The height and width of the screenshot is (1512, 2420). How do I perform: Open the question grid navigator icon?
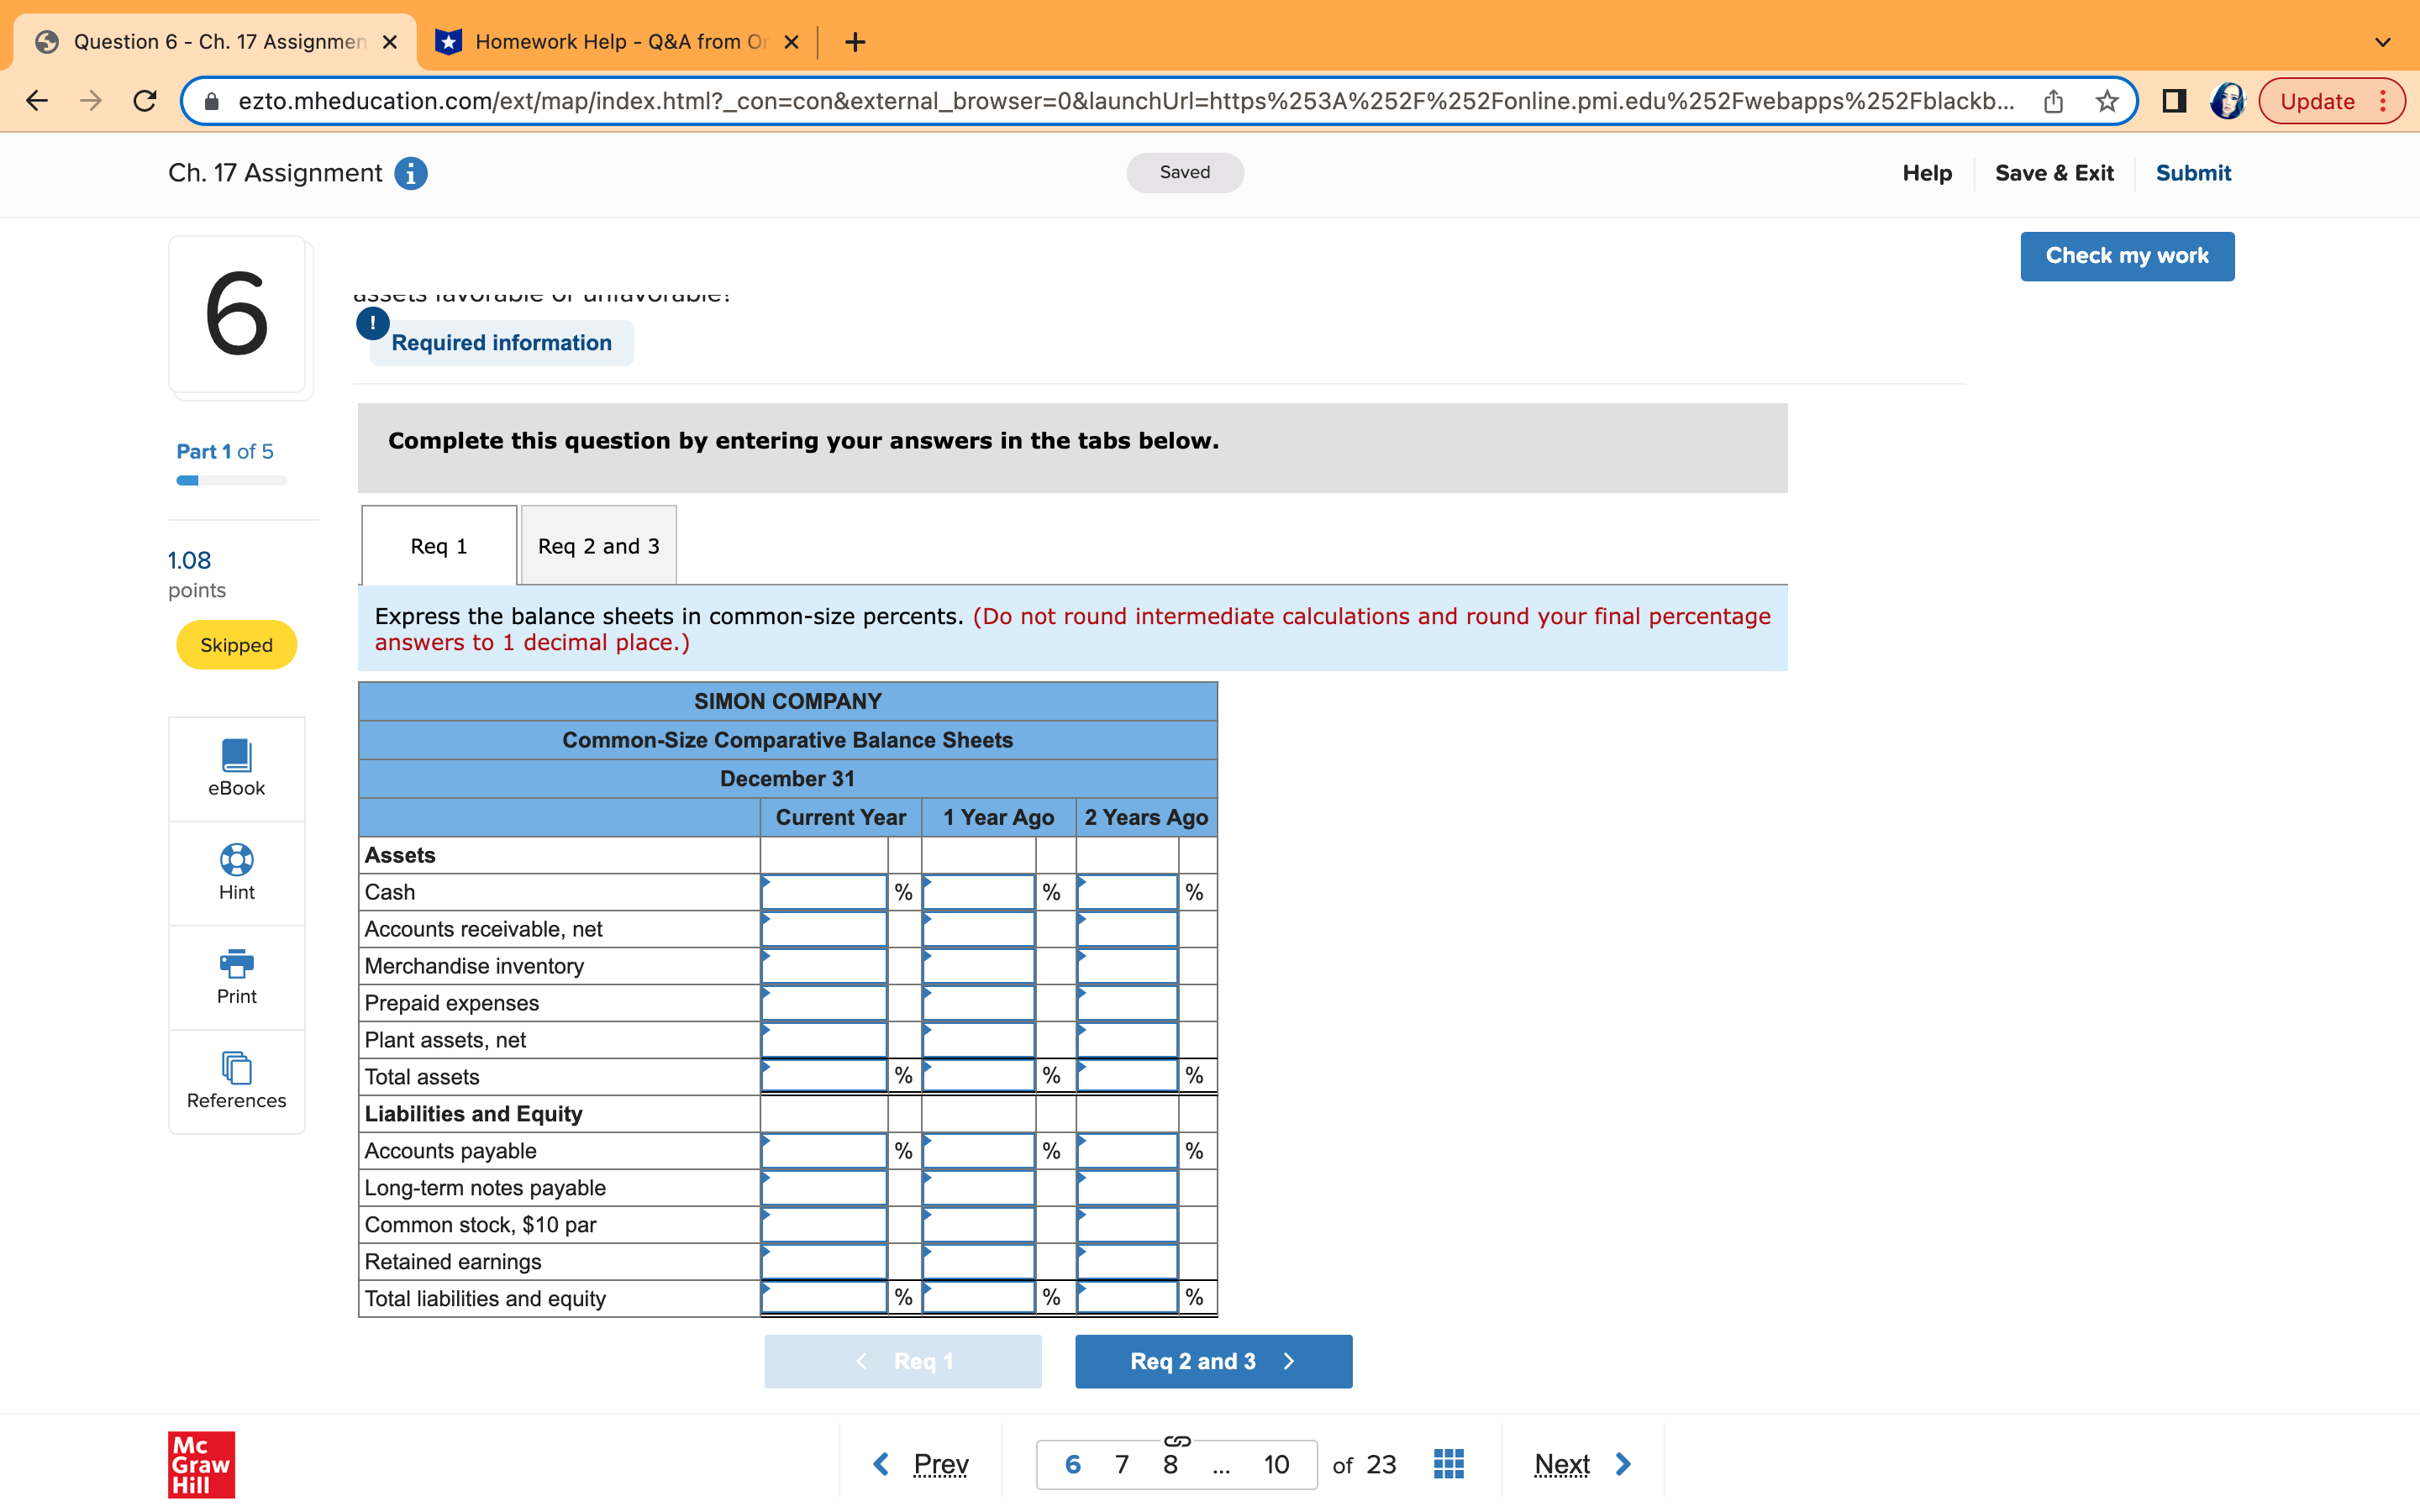(1448, 1464)
